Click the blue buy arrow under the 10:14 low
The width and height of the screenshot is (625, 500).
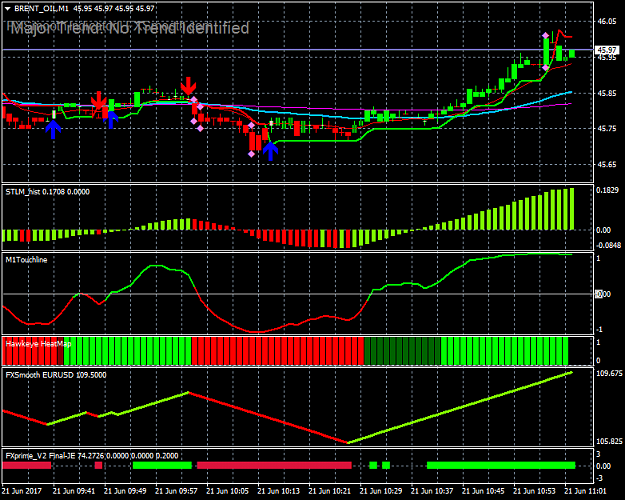pyautogui.click(x=270, y=151)
